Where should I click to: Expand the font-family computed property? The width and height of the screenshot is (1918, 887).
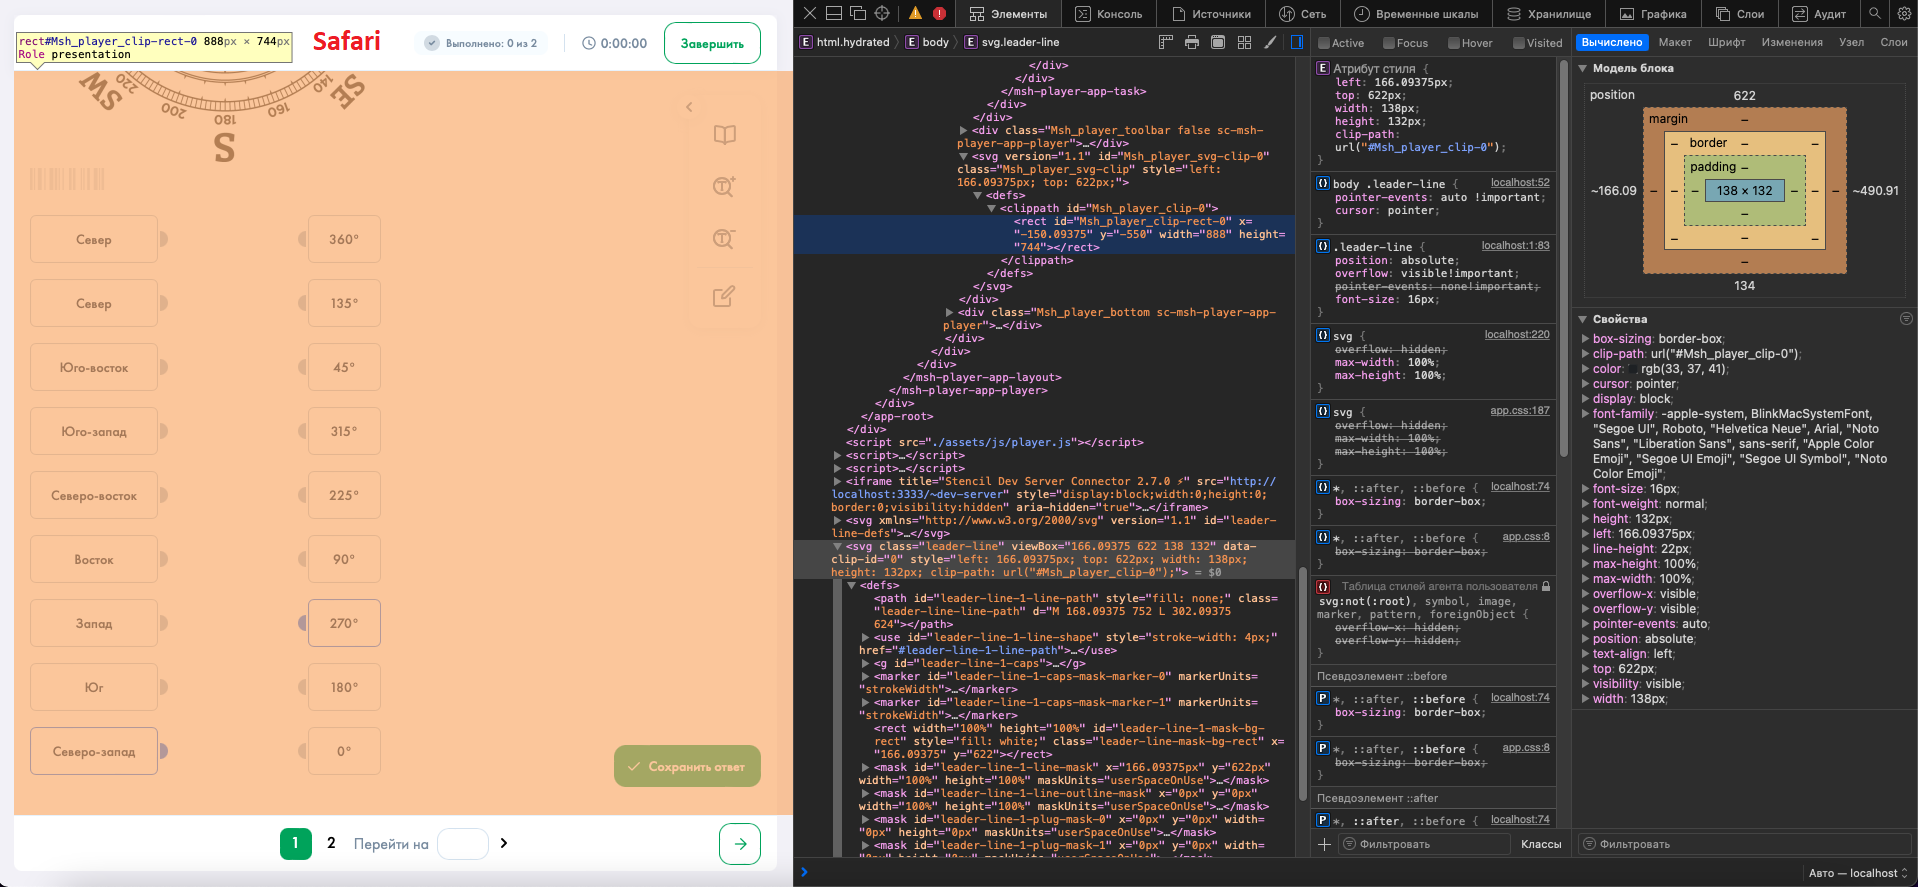point(1585,414)
